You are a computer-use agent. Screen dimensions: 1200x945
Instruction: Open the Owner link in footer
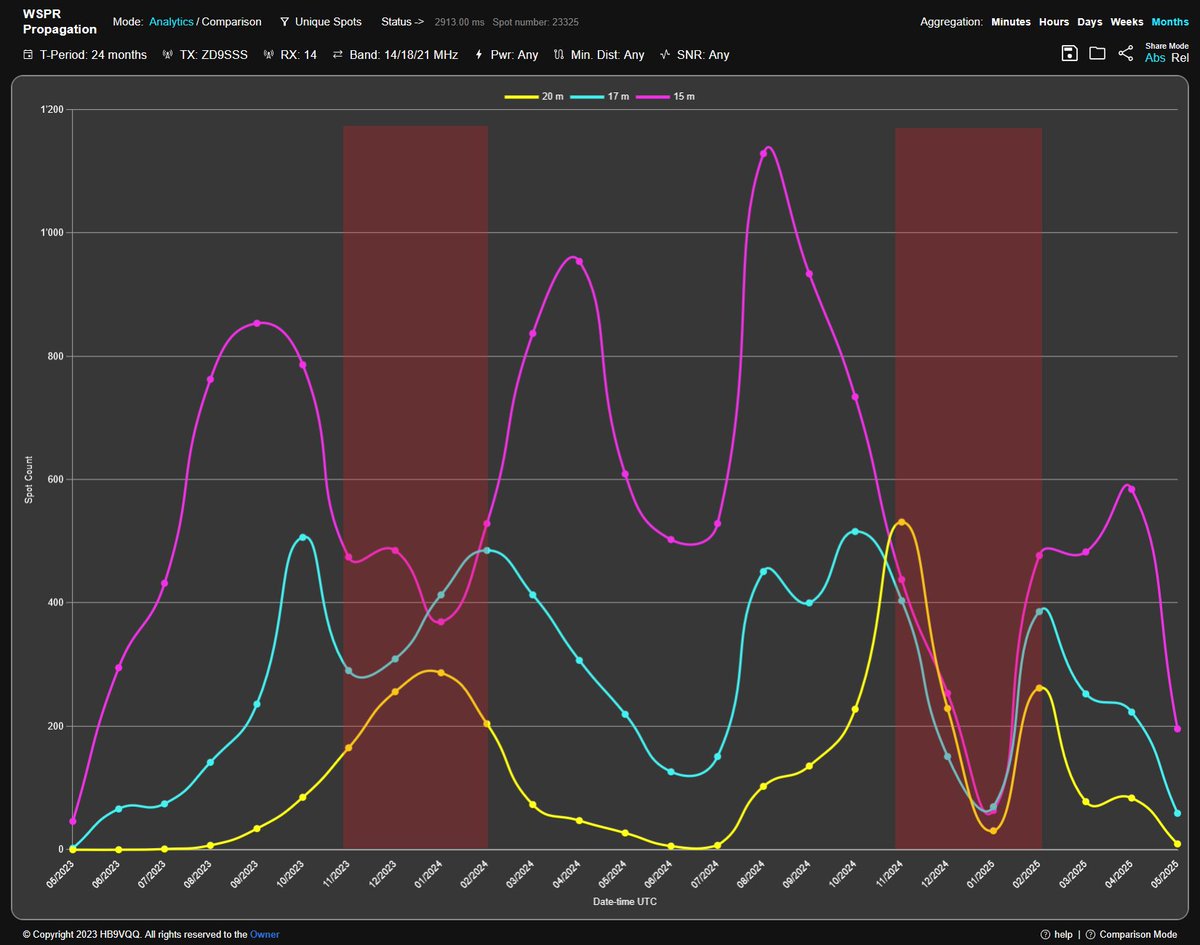[265, 935]
